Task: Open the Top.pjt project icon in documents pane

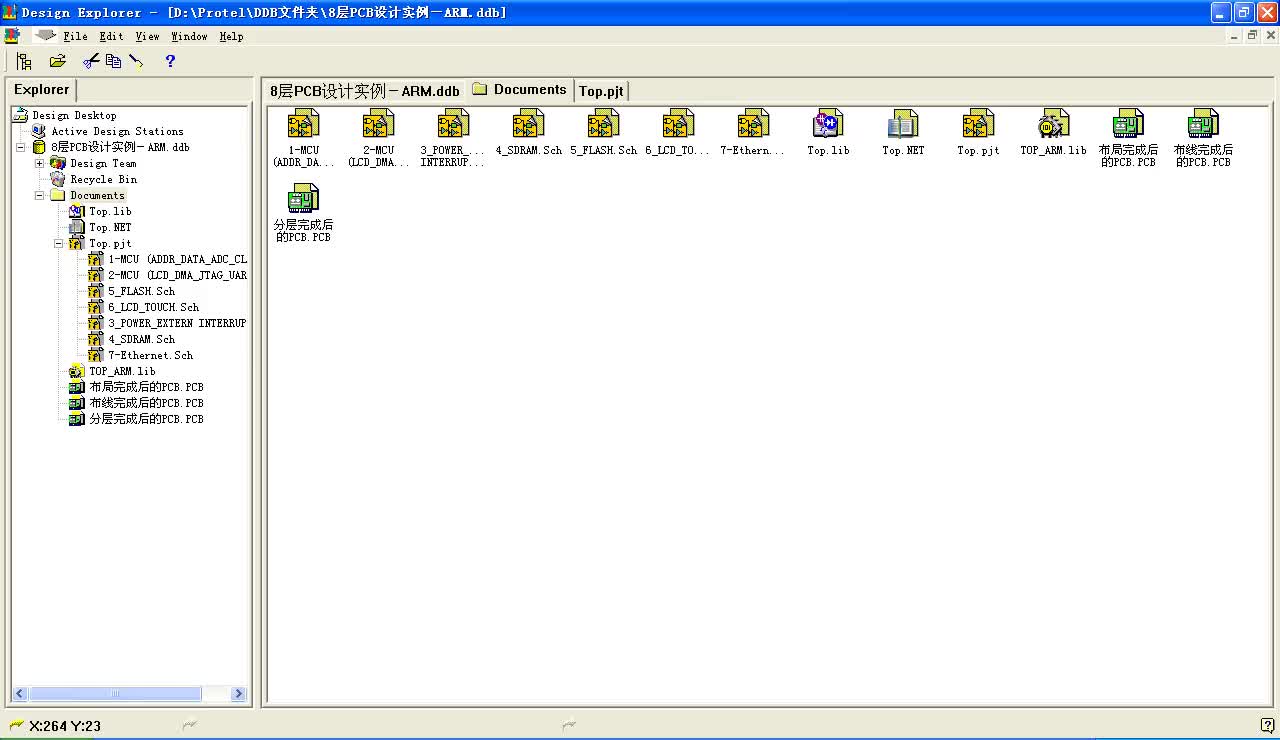Action: tap(978, 125)
